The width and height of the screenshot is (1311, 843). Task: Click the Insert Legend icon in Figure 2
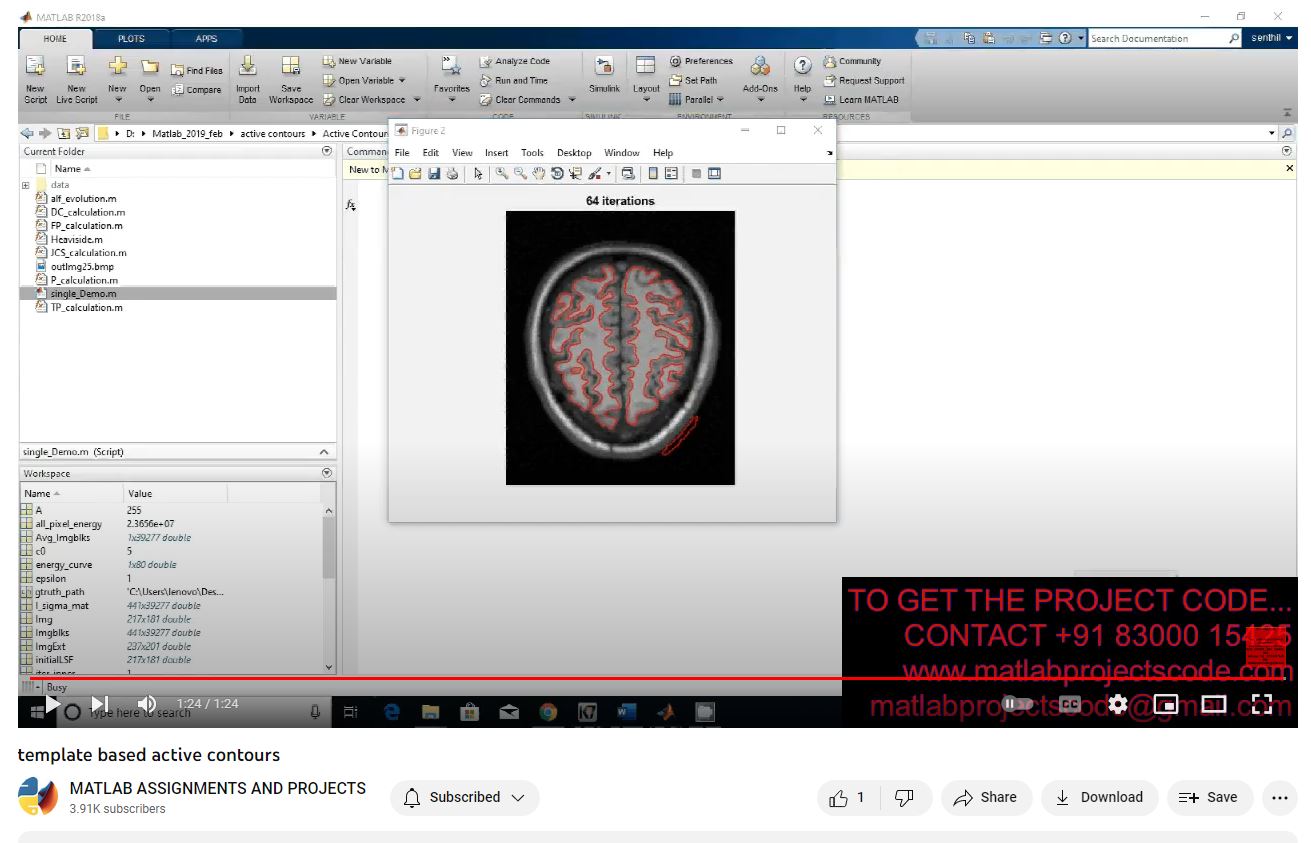[671, 174]
